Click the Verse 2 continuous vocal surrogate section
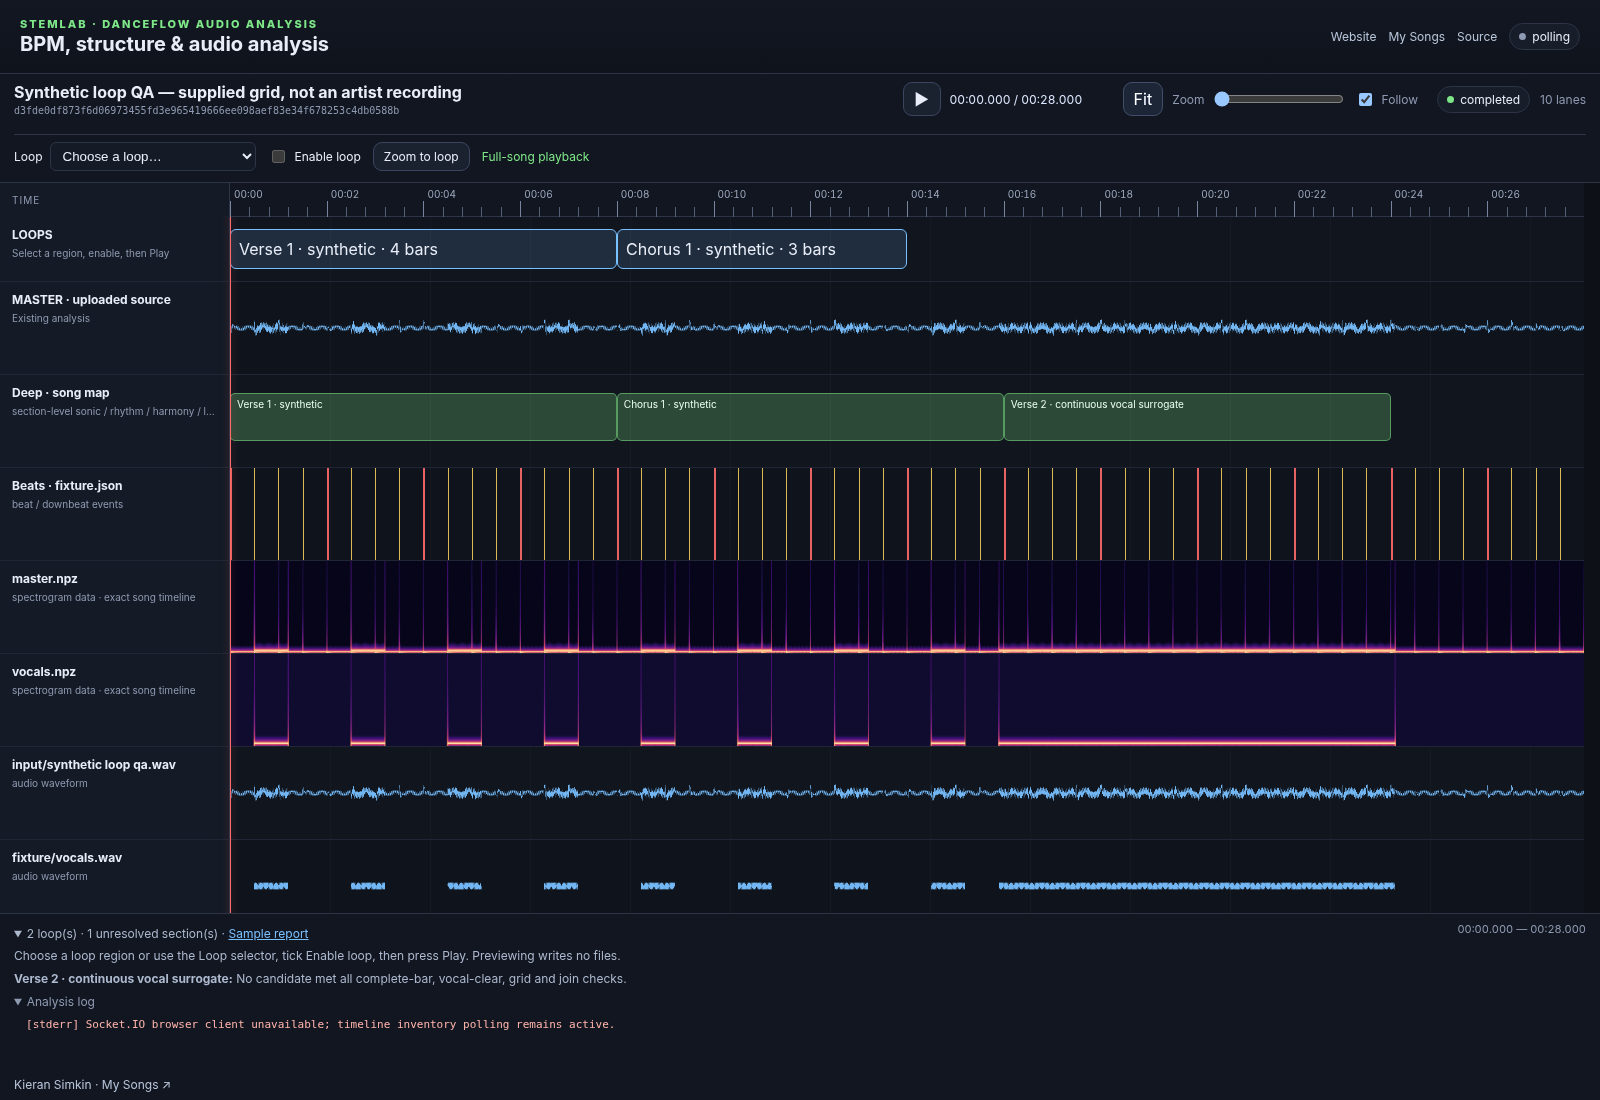This screenshot has height=1100, width=1600. pos(1197,417)
